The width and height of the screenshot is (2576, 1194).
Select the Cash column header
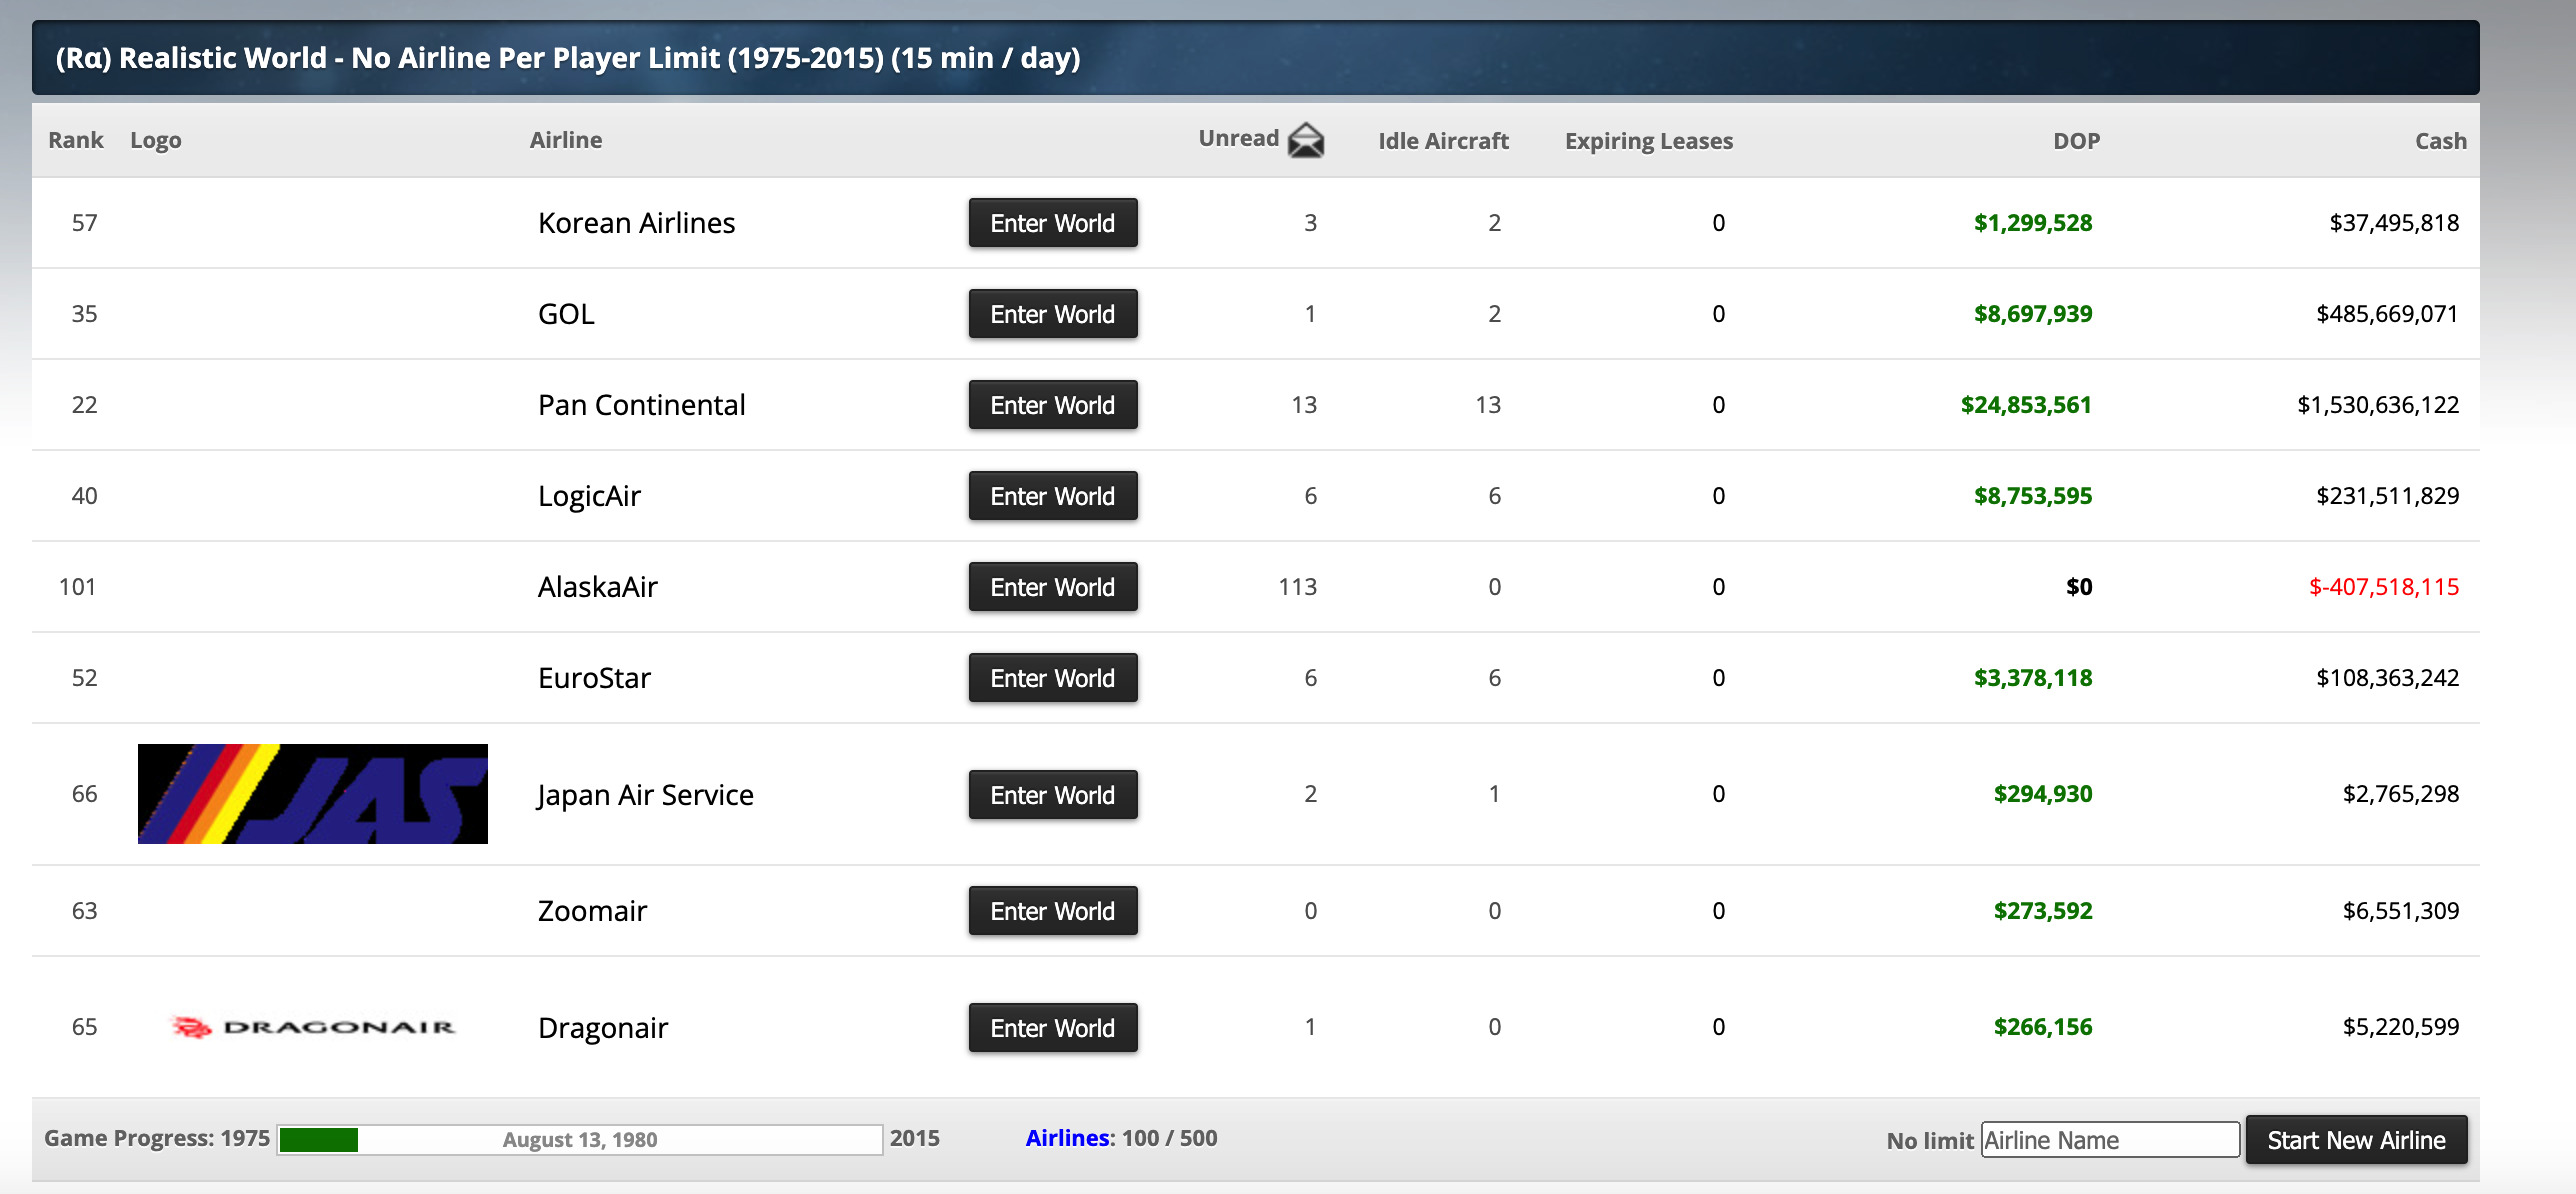(2441, 141)
